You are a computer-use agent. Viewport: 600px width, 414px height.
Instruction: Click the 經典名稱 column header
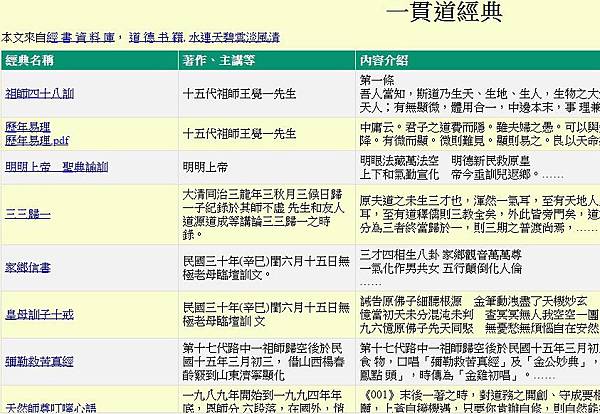pyautogui.click(x=90, y=60)
